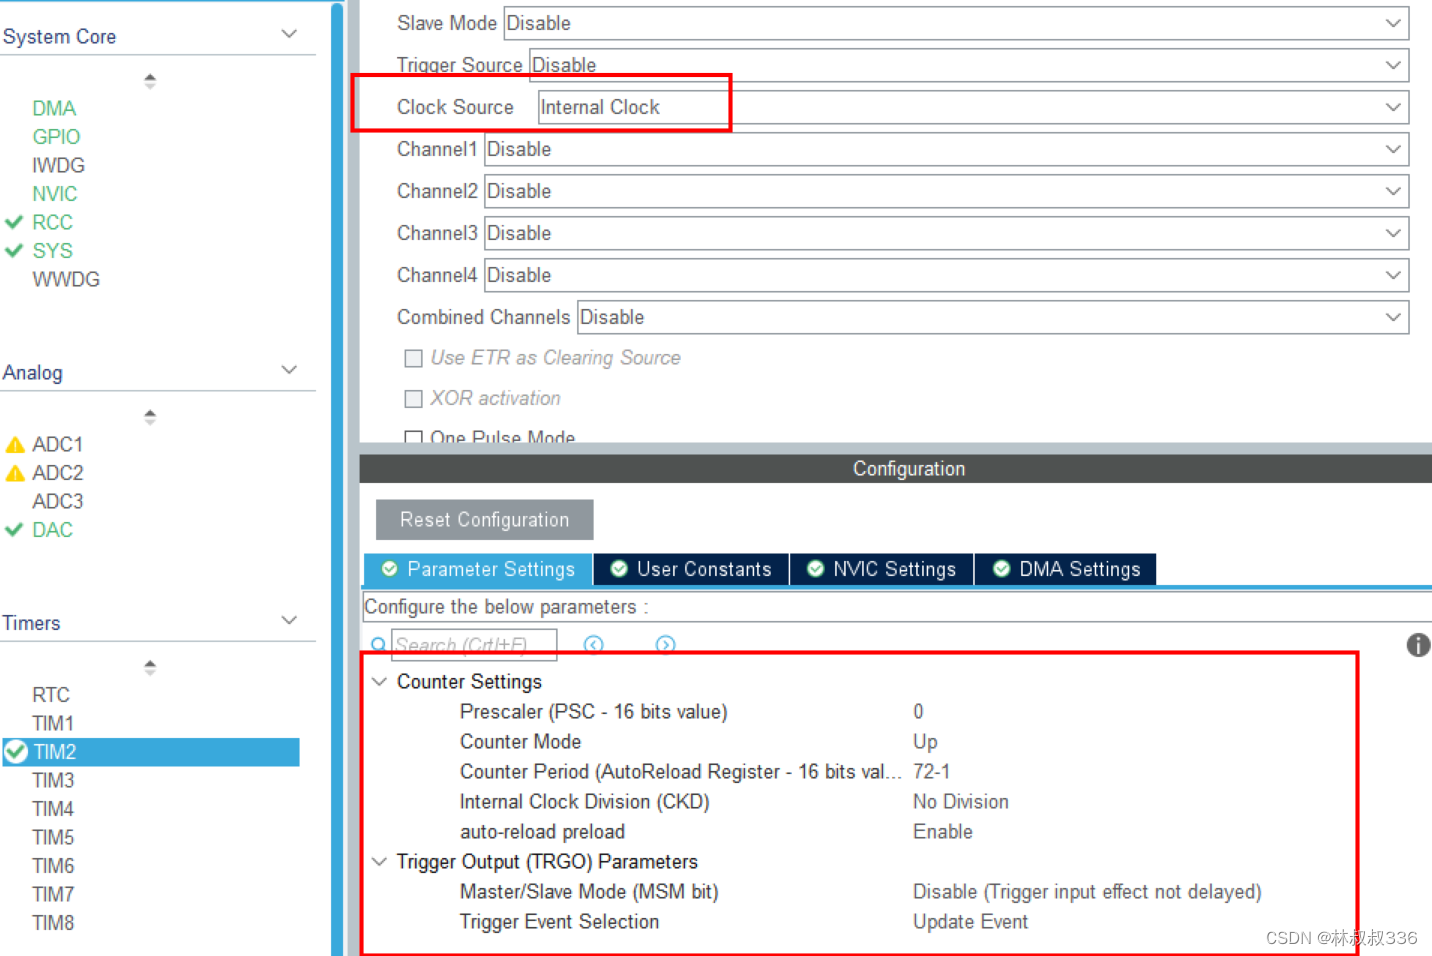
Task: Open the DMA Settings tab
Action: [x=1066, y=569]
